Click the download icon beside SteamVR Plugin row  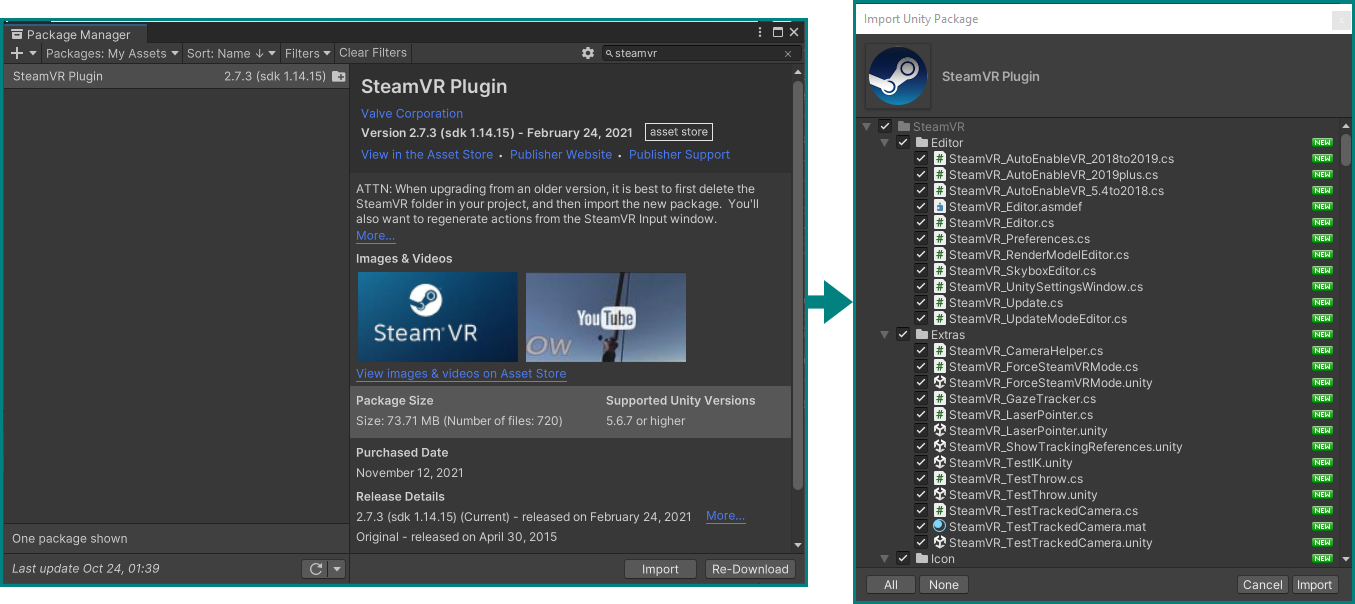point(339,76)
